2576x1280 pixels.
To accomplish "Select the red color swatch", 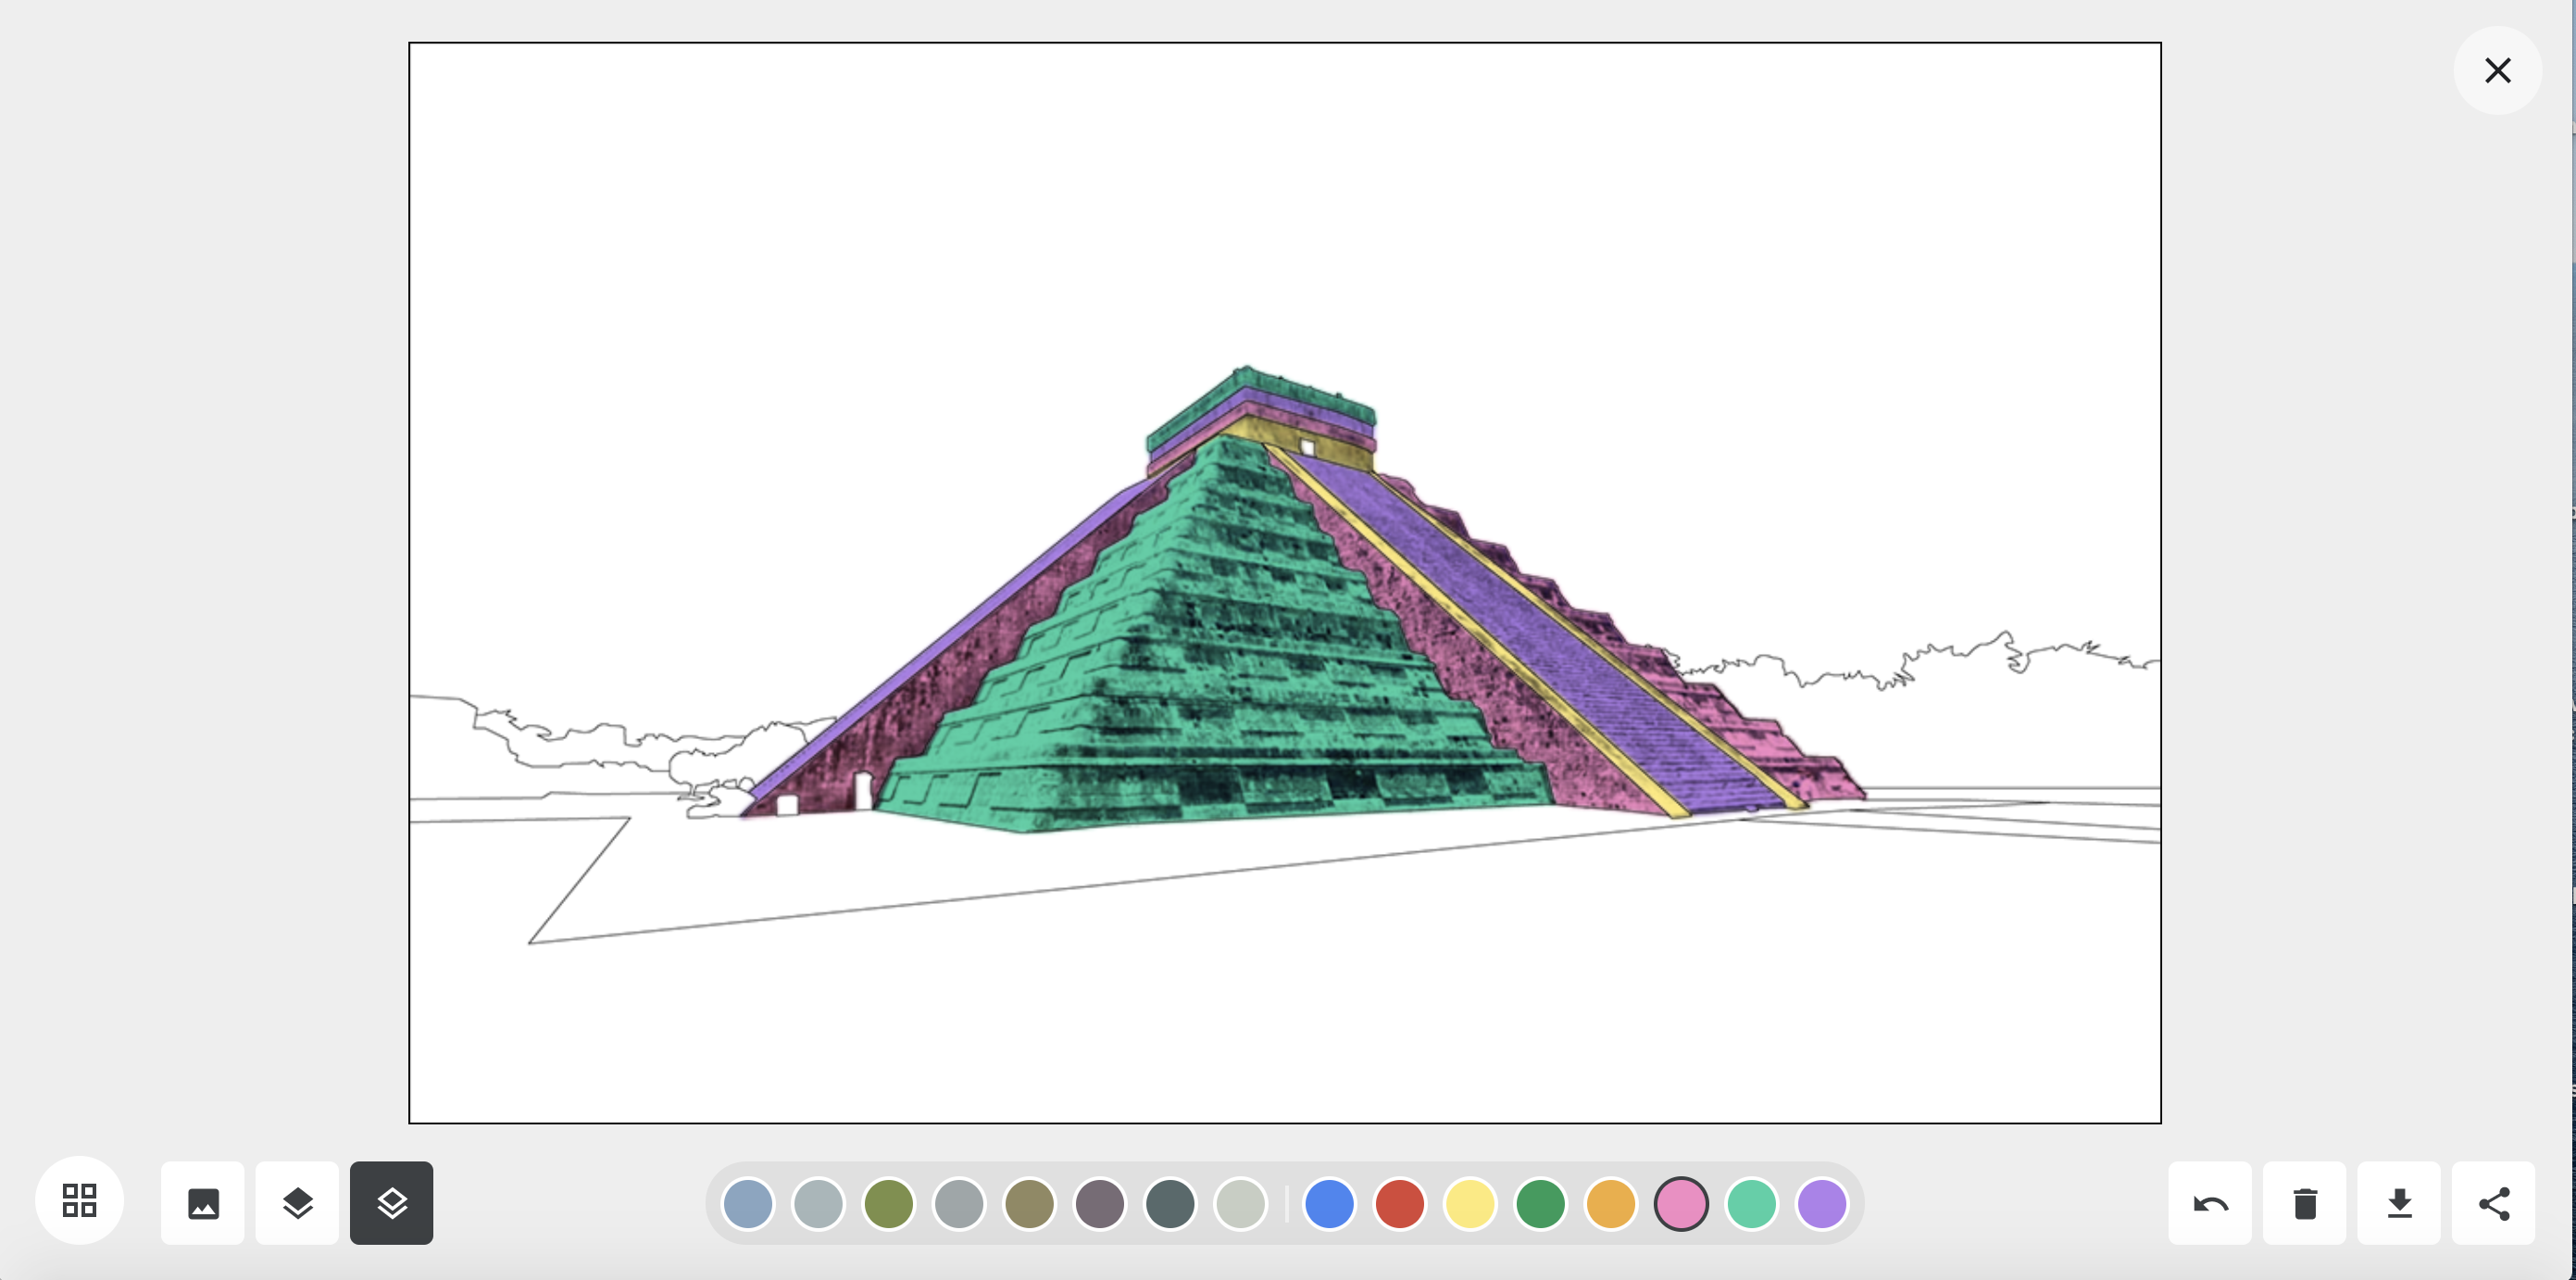I will point(1399,1203).
